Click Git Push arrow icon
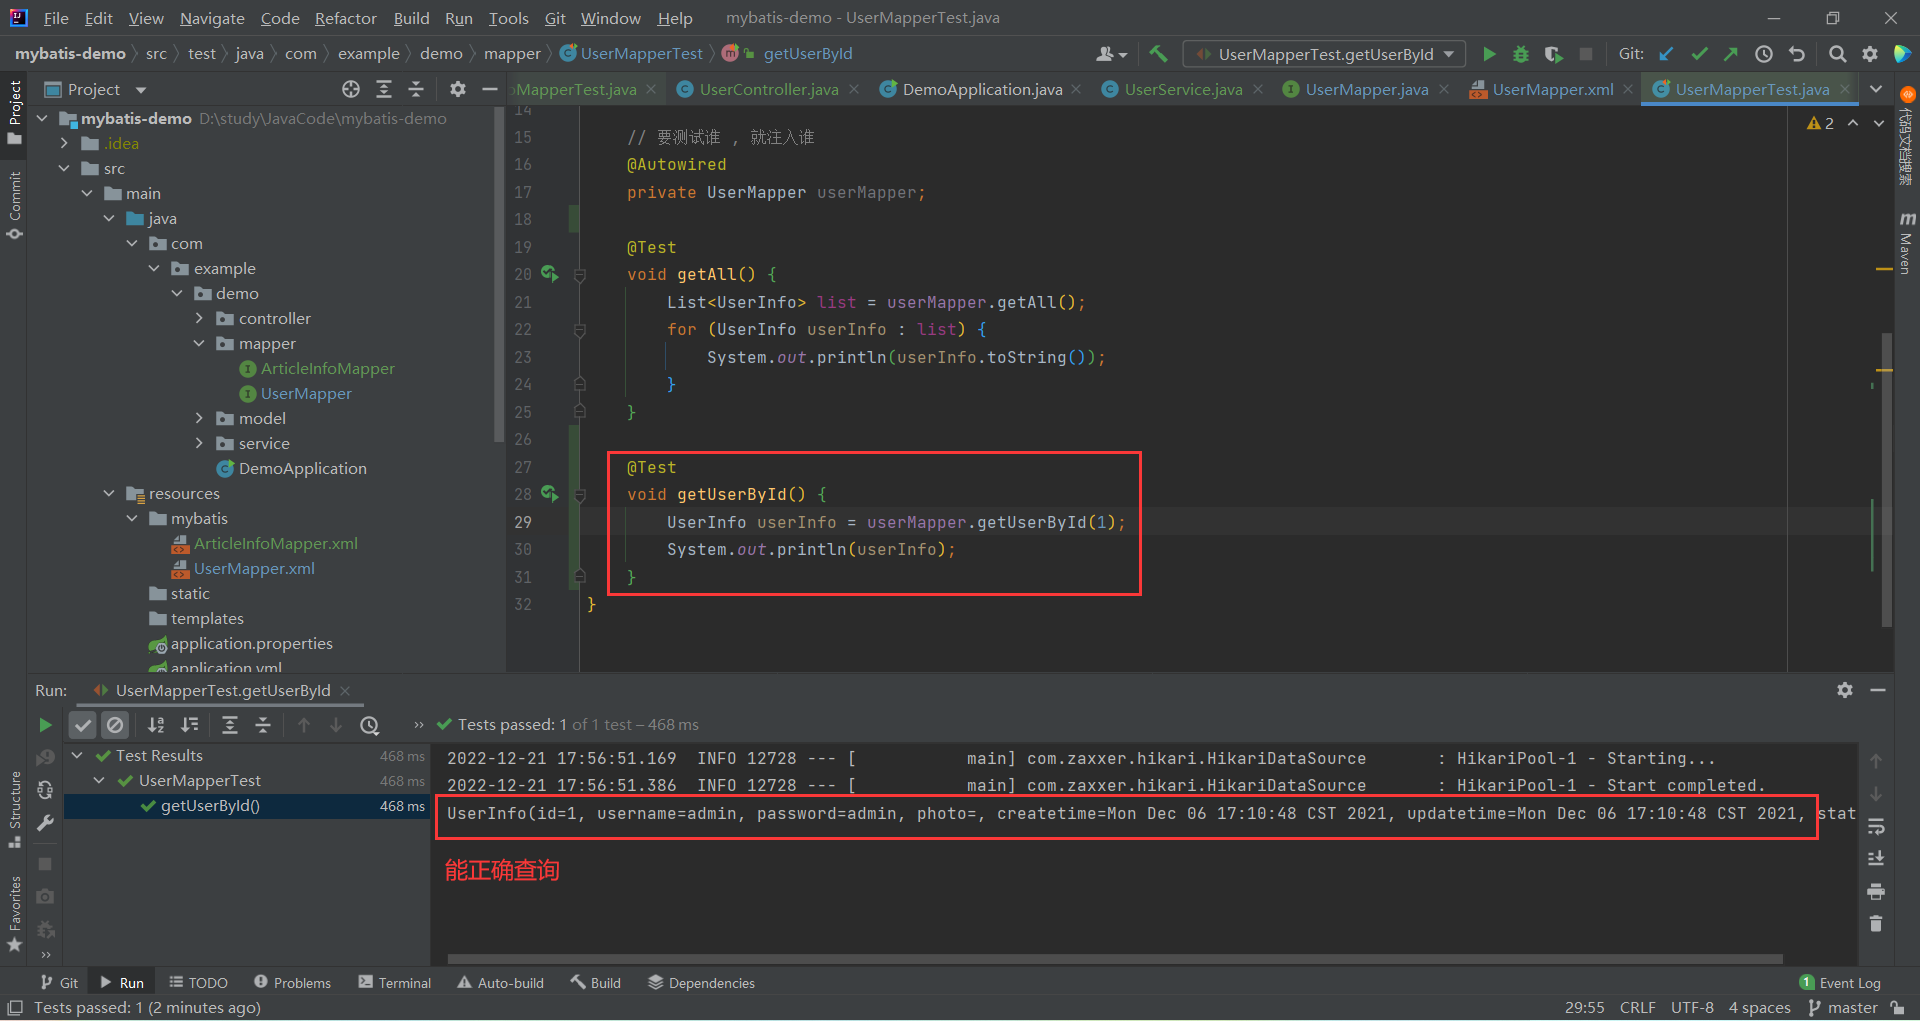The image size is (1920, 1021). (1731, 54)
